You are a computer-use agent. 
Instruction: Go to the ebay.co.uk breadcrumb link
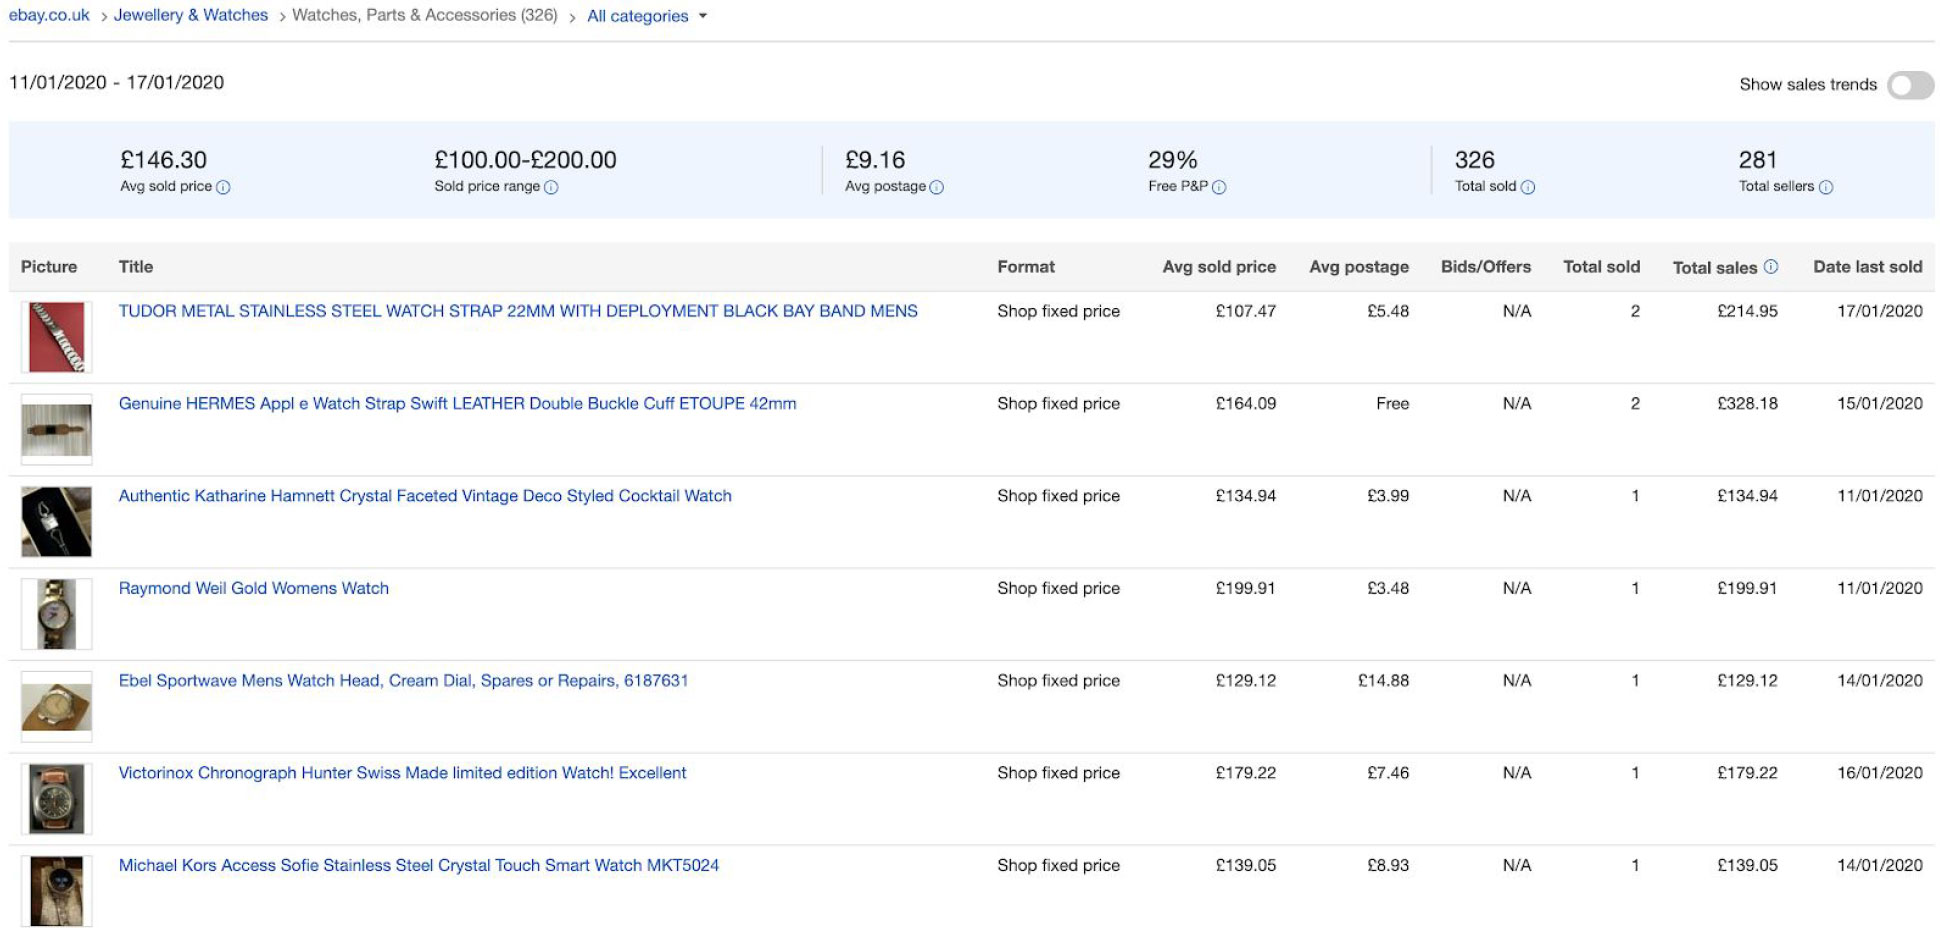(x=49, y=15)
